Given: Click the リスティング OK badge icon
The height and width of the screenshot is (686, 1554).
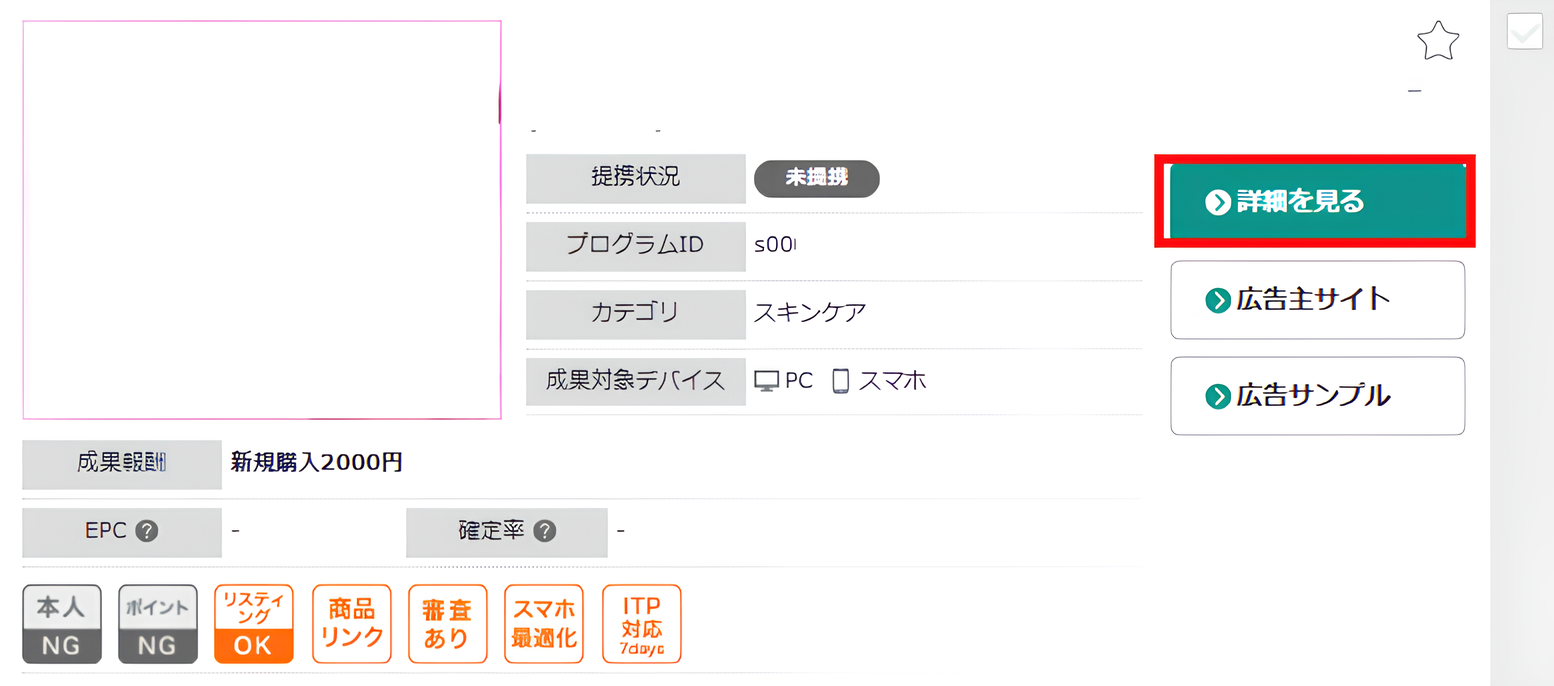Looking at the screenshot, I should 253,624.
